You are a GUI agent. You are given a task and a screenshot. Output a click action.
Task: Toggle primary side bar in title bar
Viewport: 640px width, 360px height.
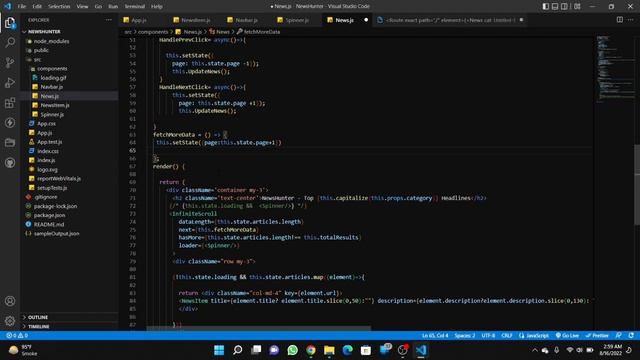point(546,6)
